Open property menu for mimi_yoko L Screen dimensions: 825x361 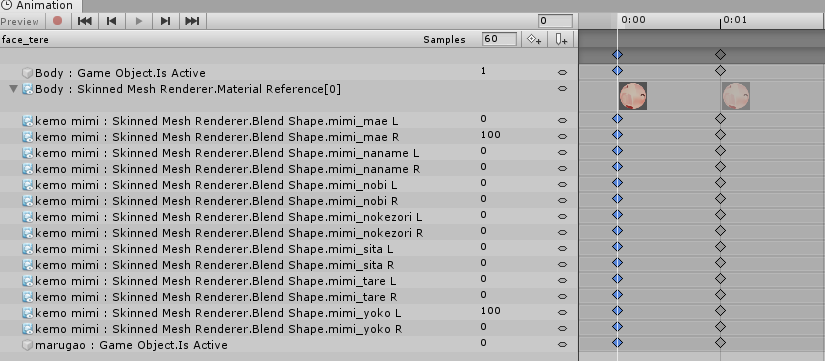click(562, 313)
